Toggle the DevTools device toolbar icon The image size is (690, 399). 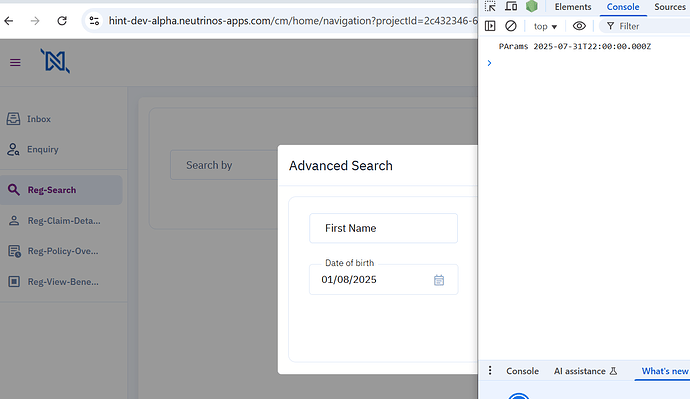point(511,7)
